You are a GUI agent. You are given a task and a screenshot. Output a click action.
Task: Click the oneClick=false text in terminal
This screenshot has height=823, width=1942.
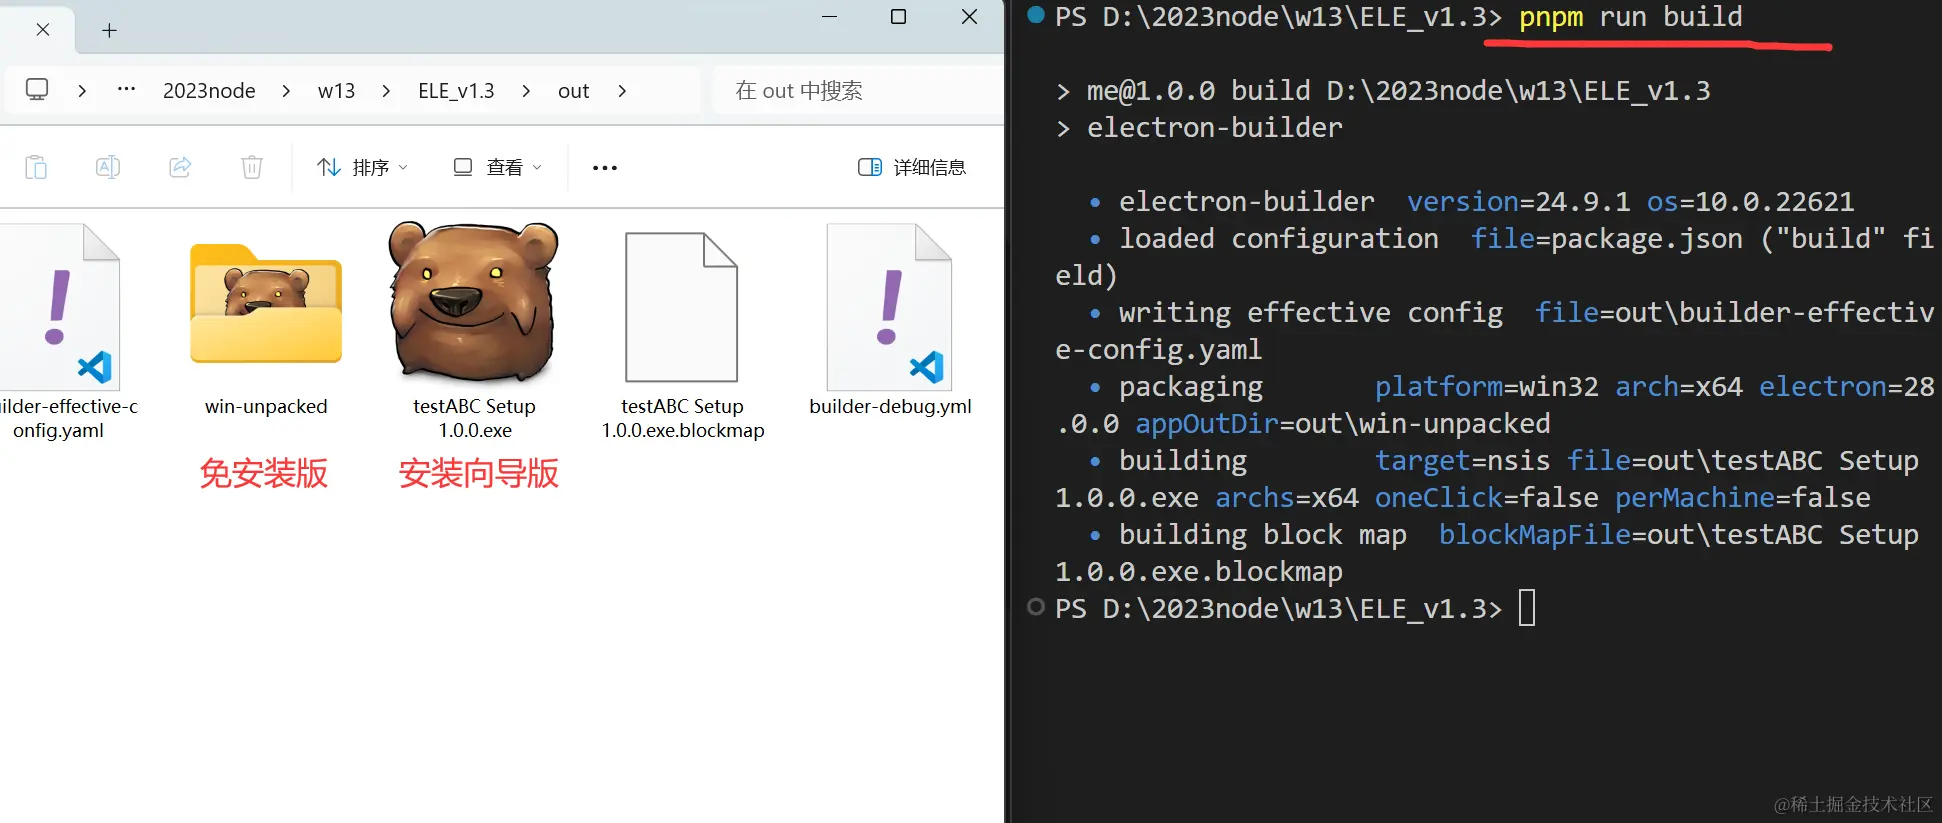pos(1486,498)
